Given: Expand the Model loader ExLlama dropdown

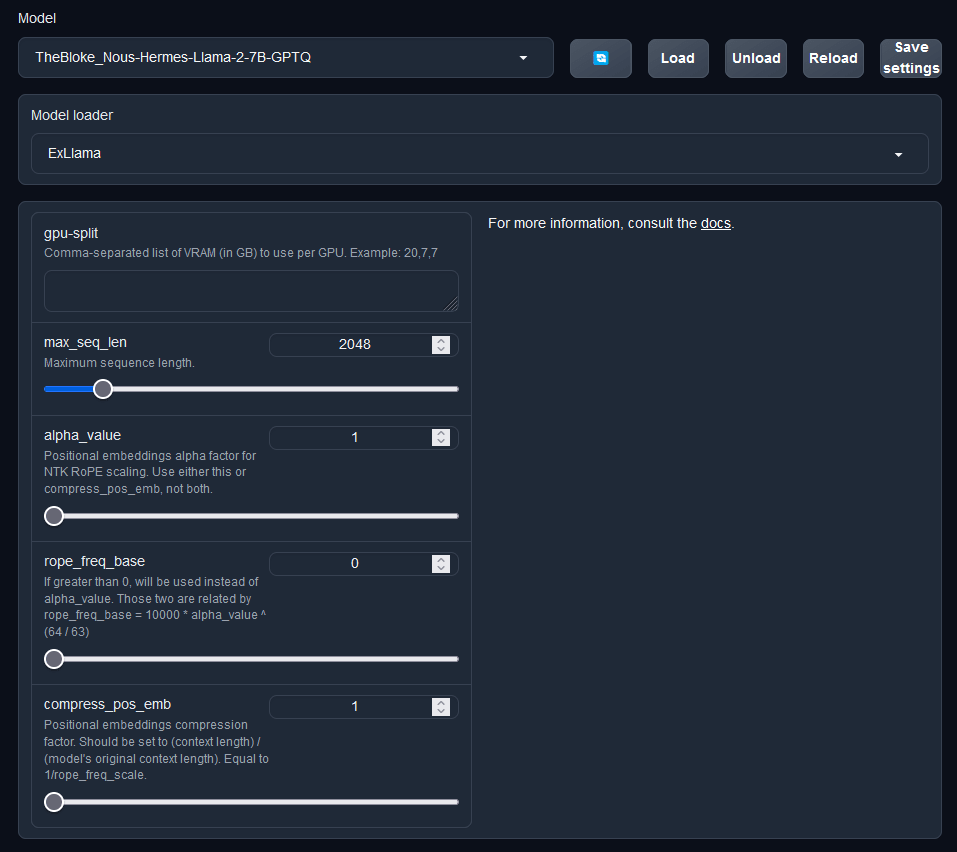Looking at the screenshot, I should (x=479, y=154).
